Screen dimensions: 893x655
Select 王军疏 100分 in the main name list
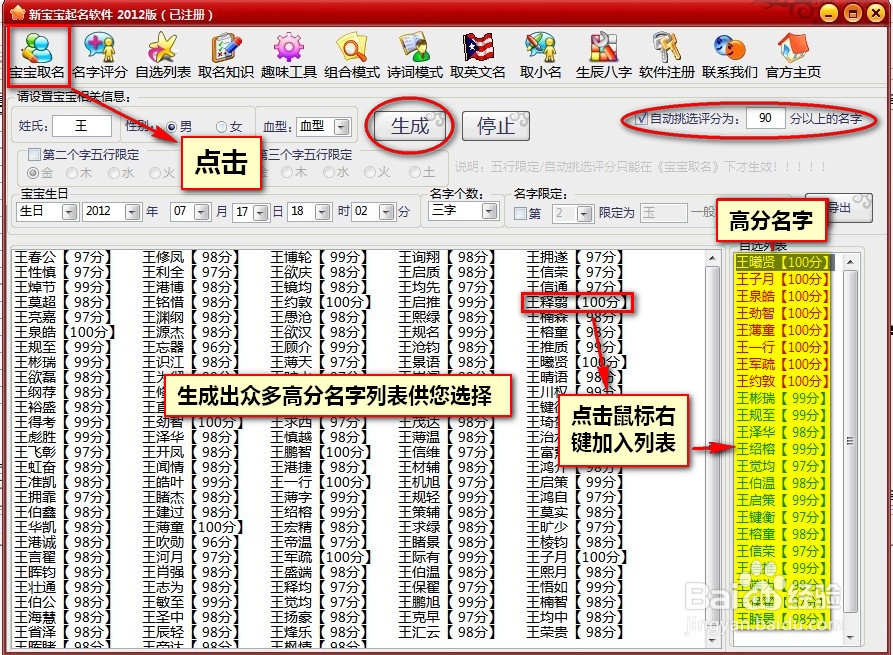(320, 557)
